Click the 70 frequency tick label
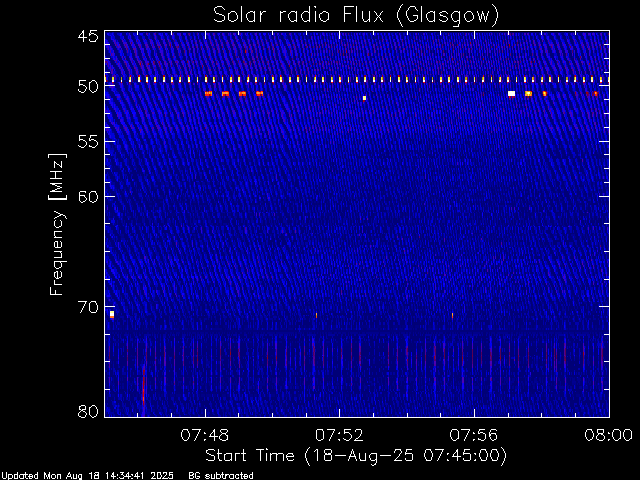Screen dimensions: 640x480 point(88,307)
